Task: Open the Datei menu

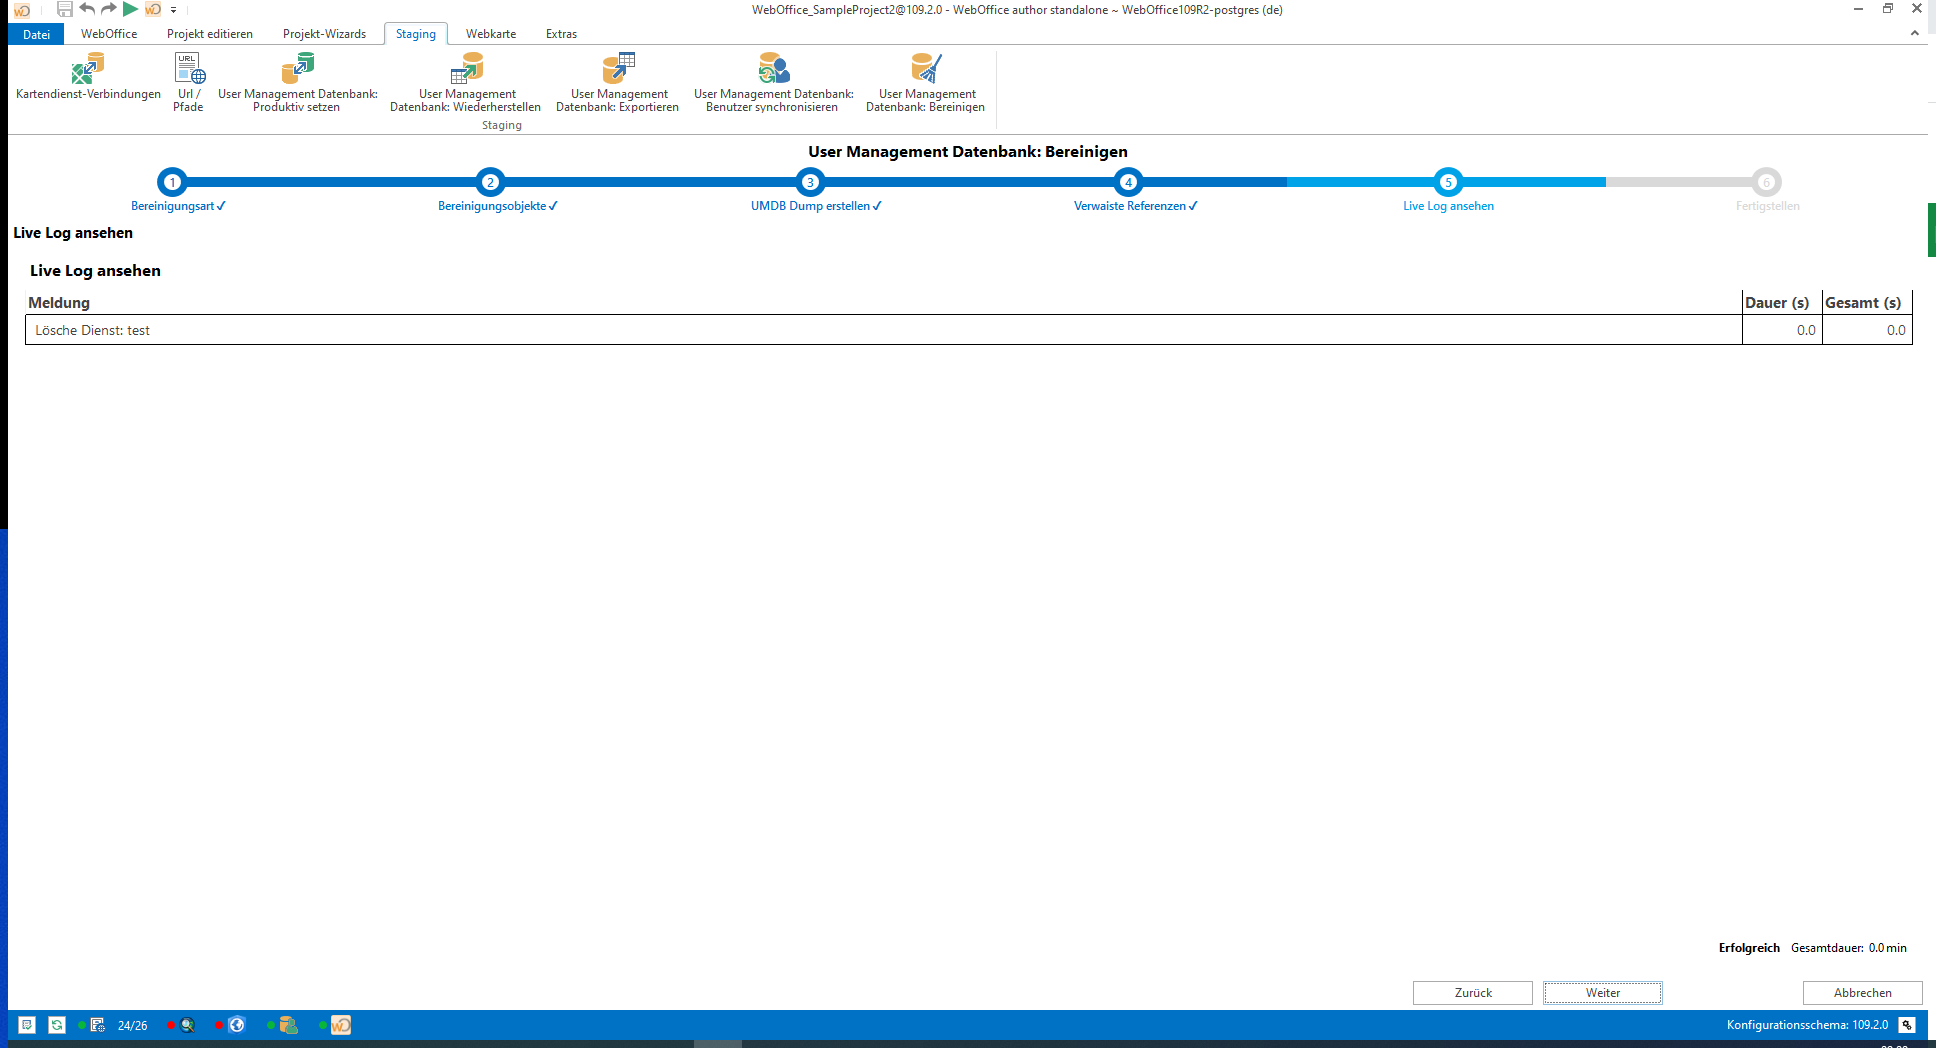Action: [x=36, y=33]
